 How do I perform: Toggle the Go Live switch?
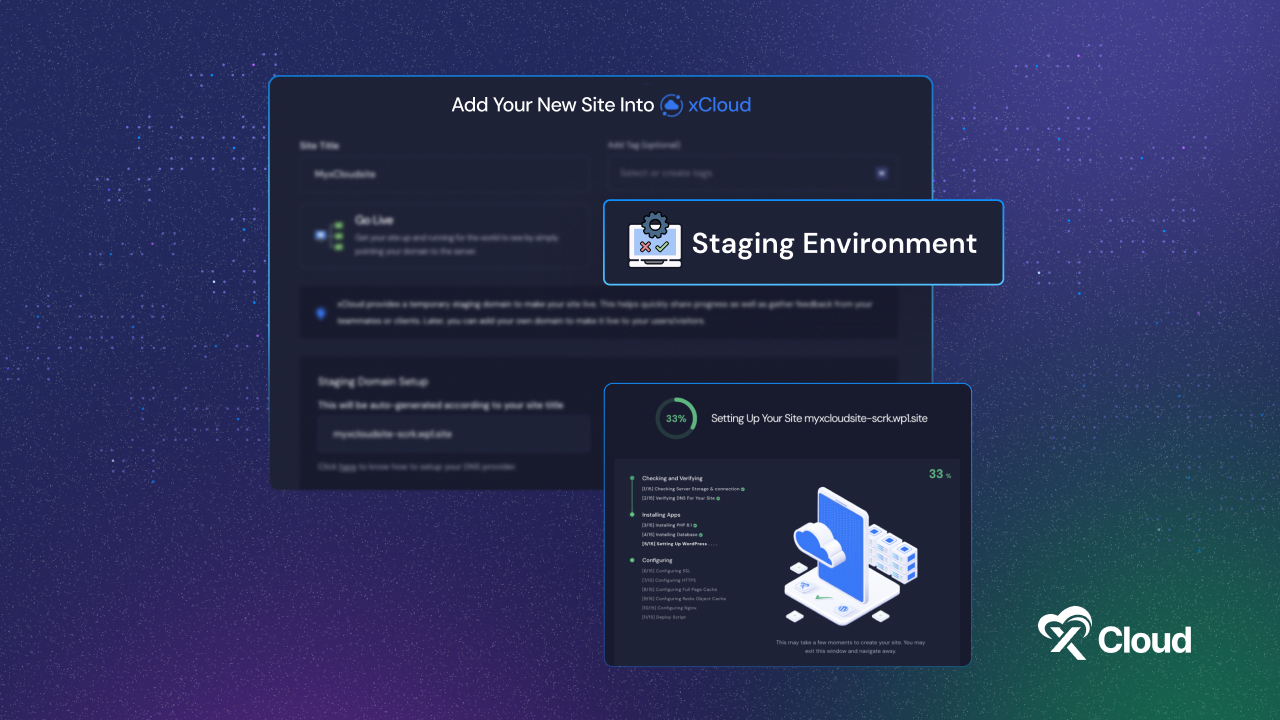pyautogui.click(x=320, y=235)
